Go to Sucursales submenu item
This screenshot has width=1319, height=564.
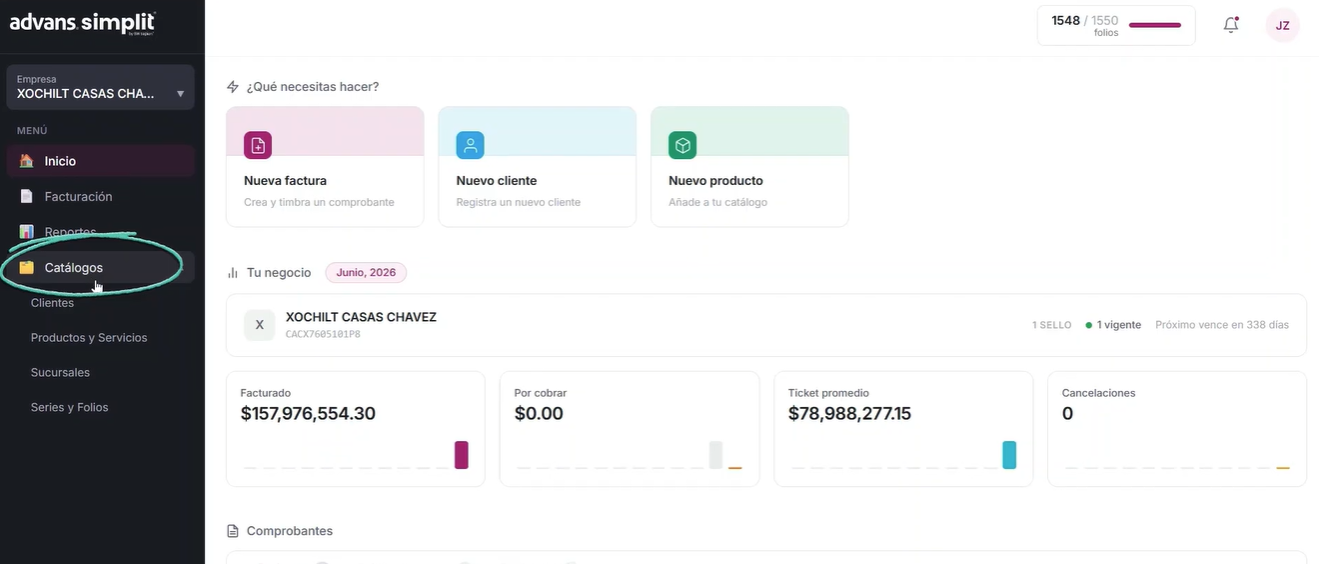(x=60, y=373)
